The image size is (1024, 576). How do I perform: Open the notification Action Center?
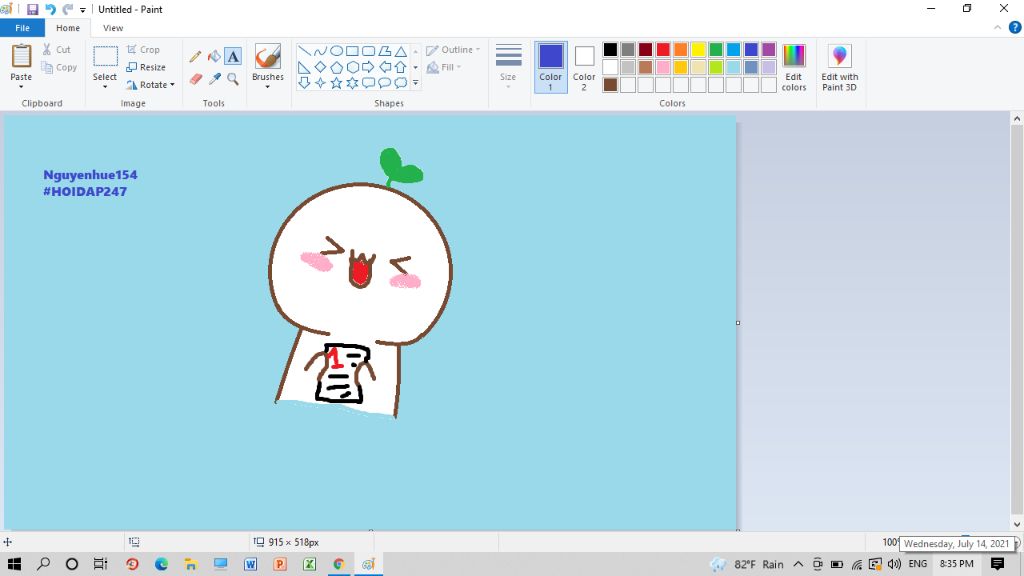click(x=997, y=564)
